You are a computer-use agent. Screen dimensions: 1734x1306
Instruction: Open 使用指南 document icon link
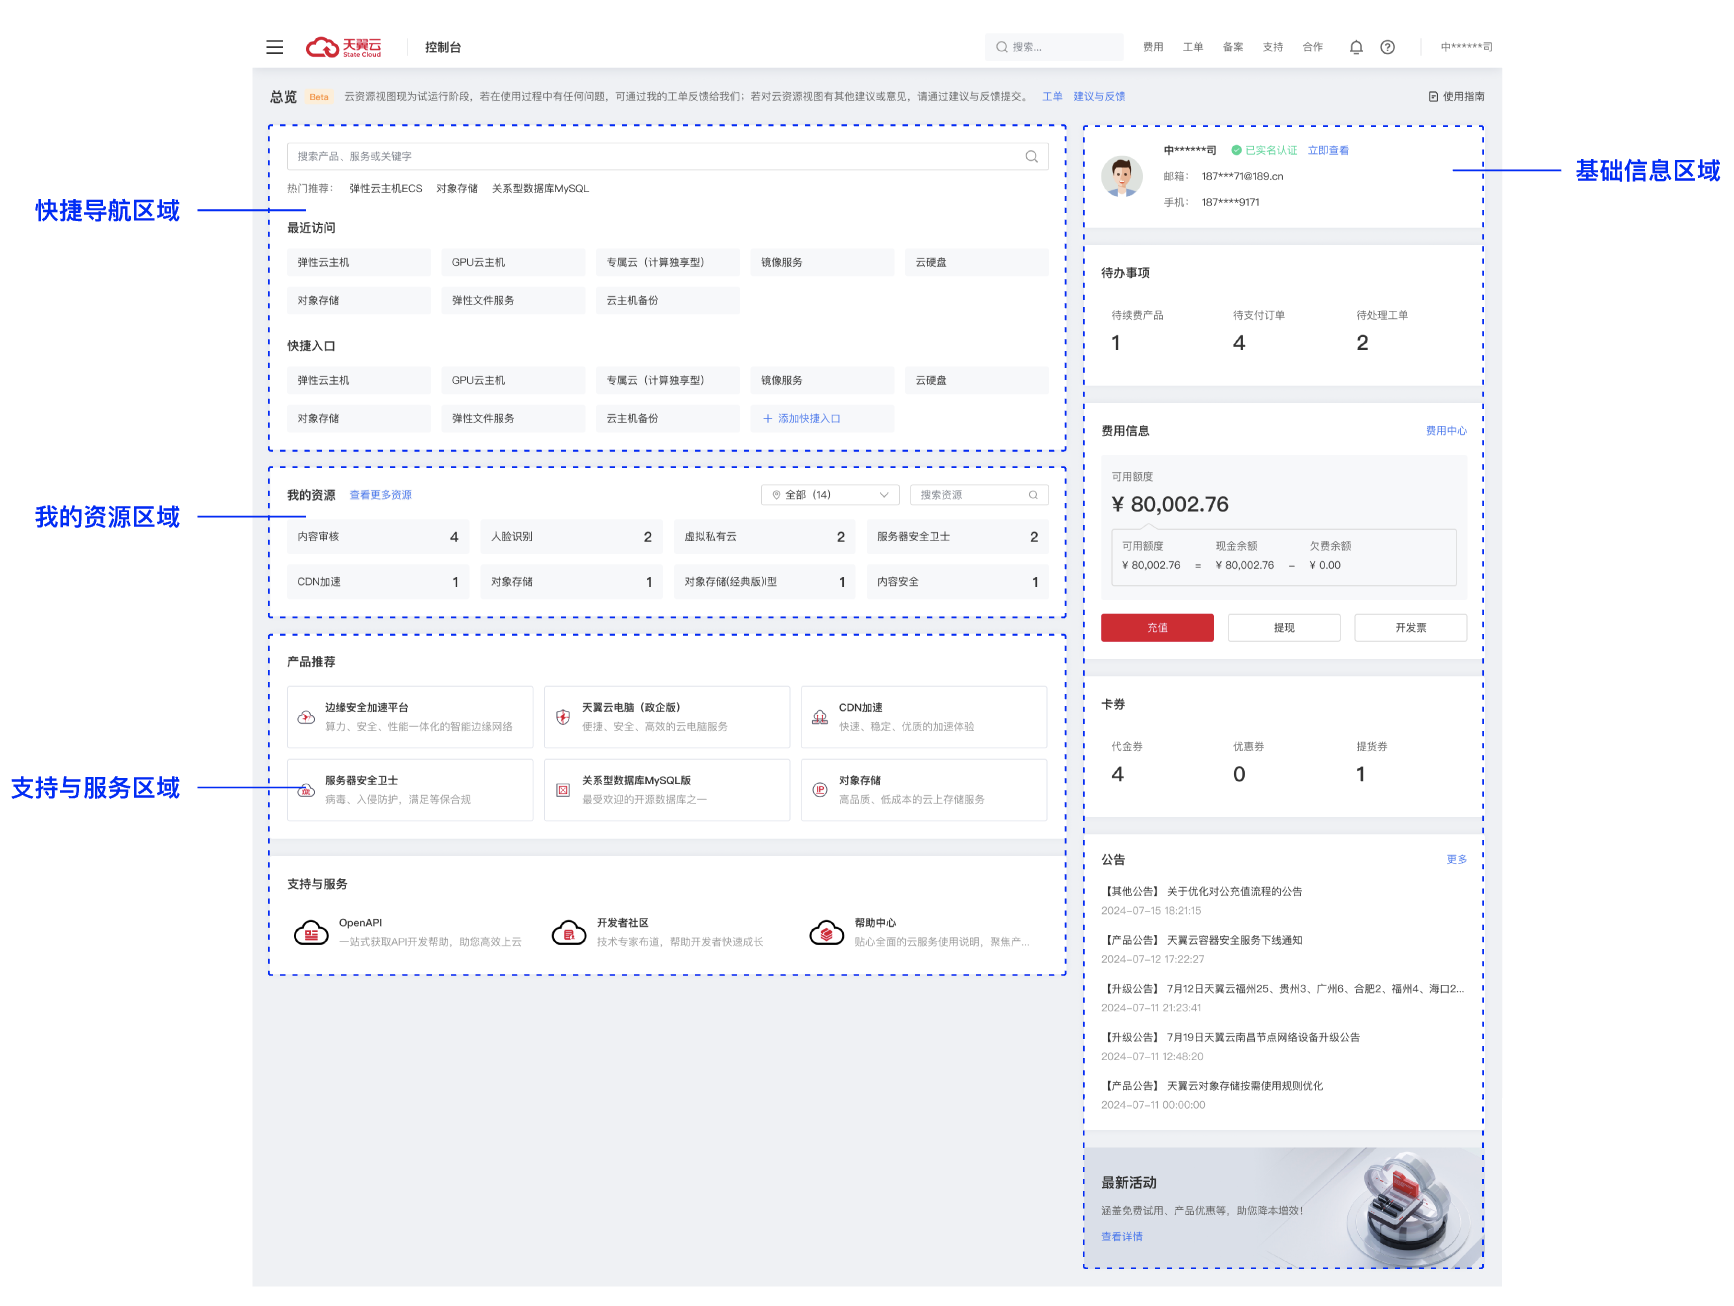click(1457, 97)
